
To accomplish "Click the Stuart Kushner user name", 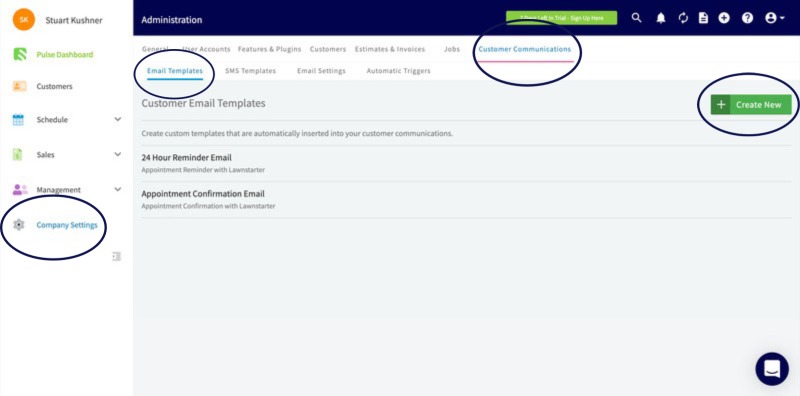I will (74, 20).
